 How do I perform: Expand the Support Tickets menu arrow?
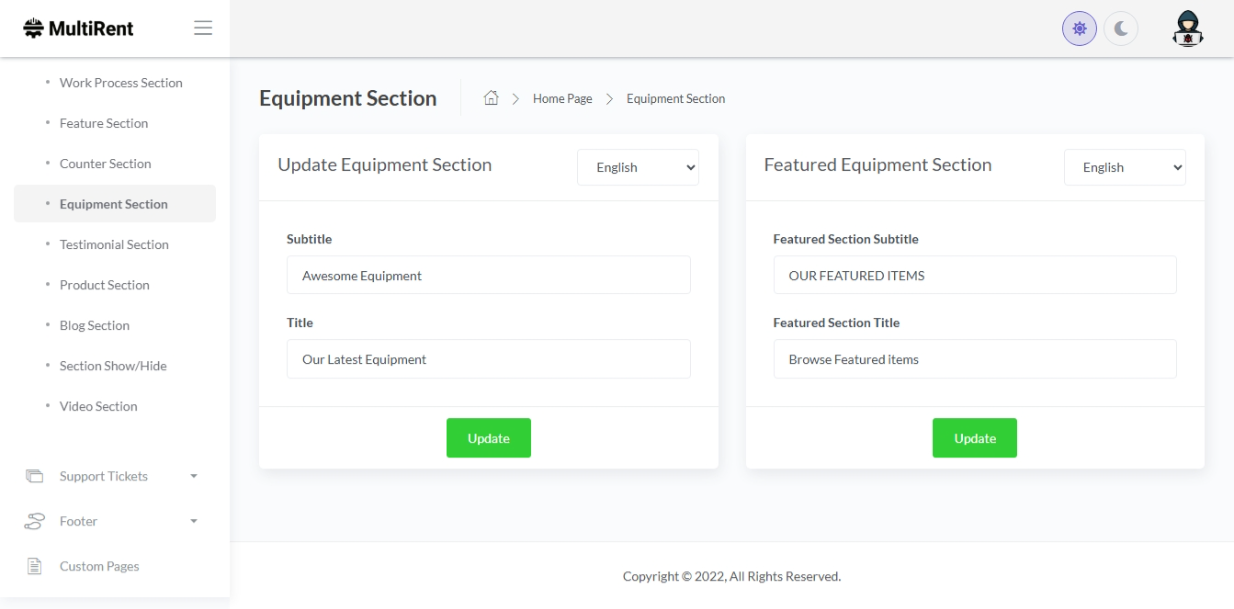click(x=194, y=477)
